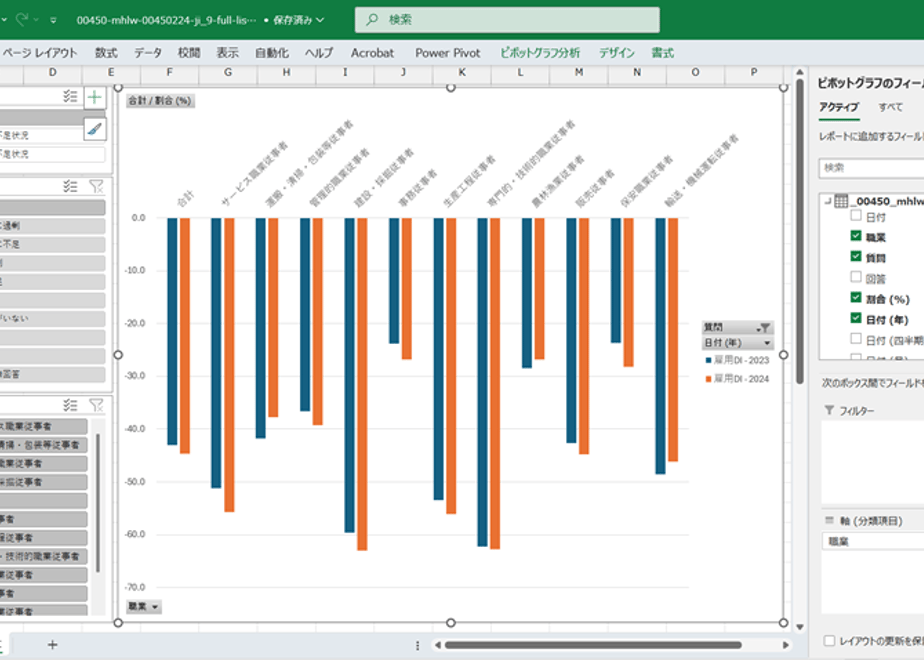
Task: Switch to the 表示 ribbon tab
Action: click(x=227, y=53)
